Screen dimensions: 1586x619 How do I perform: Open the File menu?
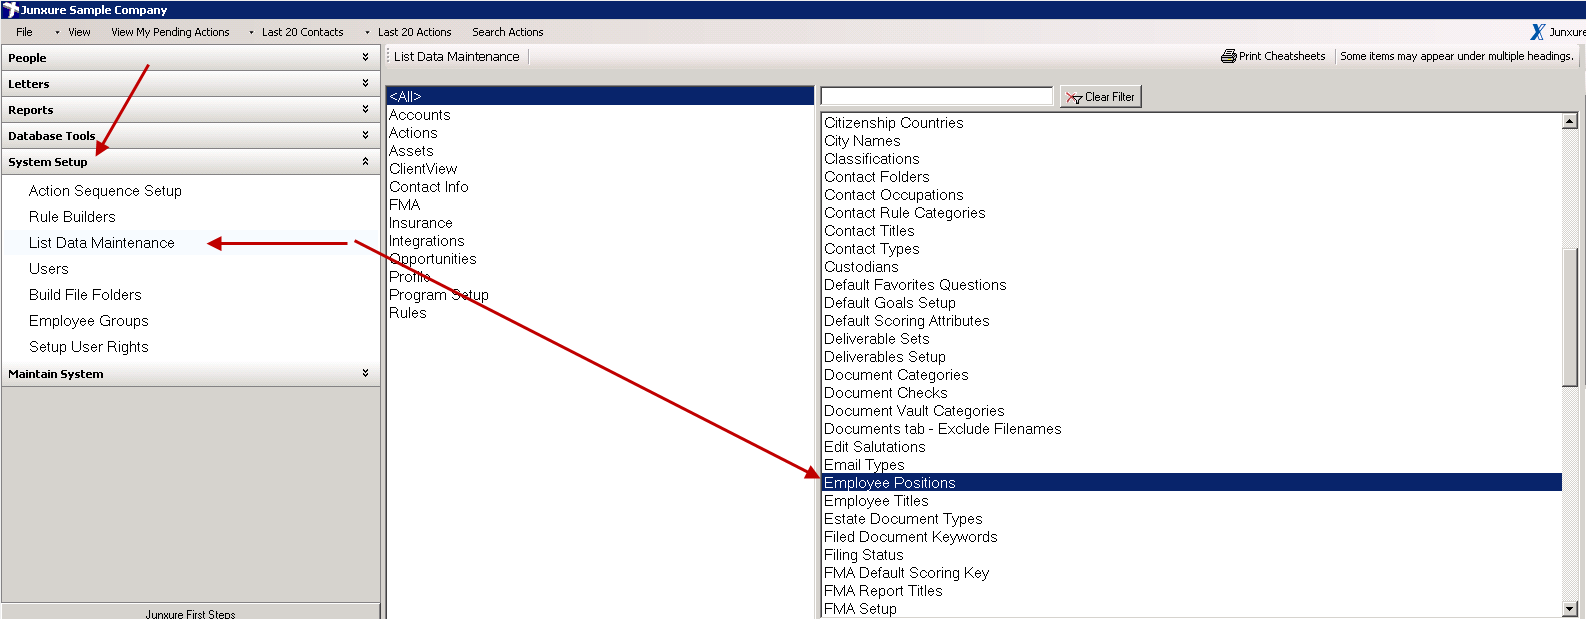[x=24, y=32]
